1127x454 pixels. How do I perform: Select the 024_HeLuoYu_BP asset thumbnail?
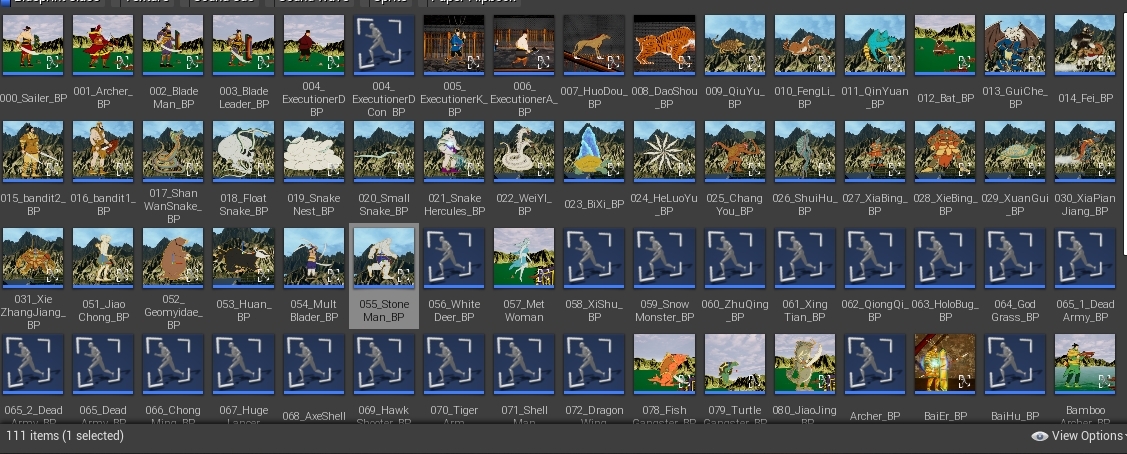(x=664, y=151)
